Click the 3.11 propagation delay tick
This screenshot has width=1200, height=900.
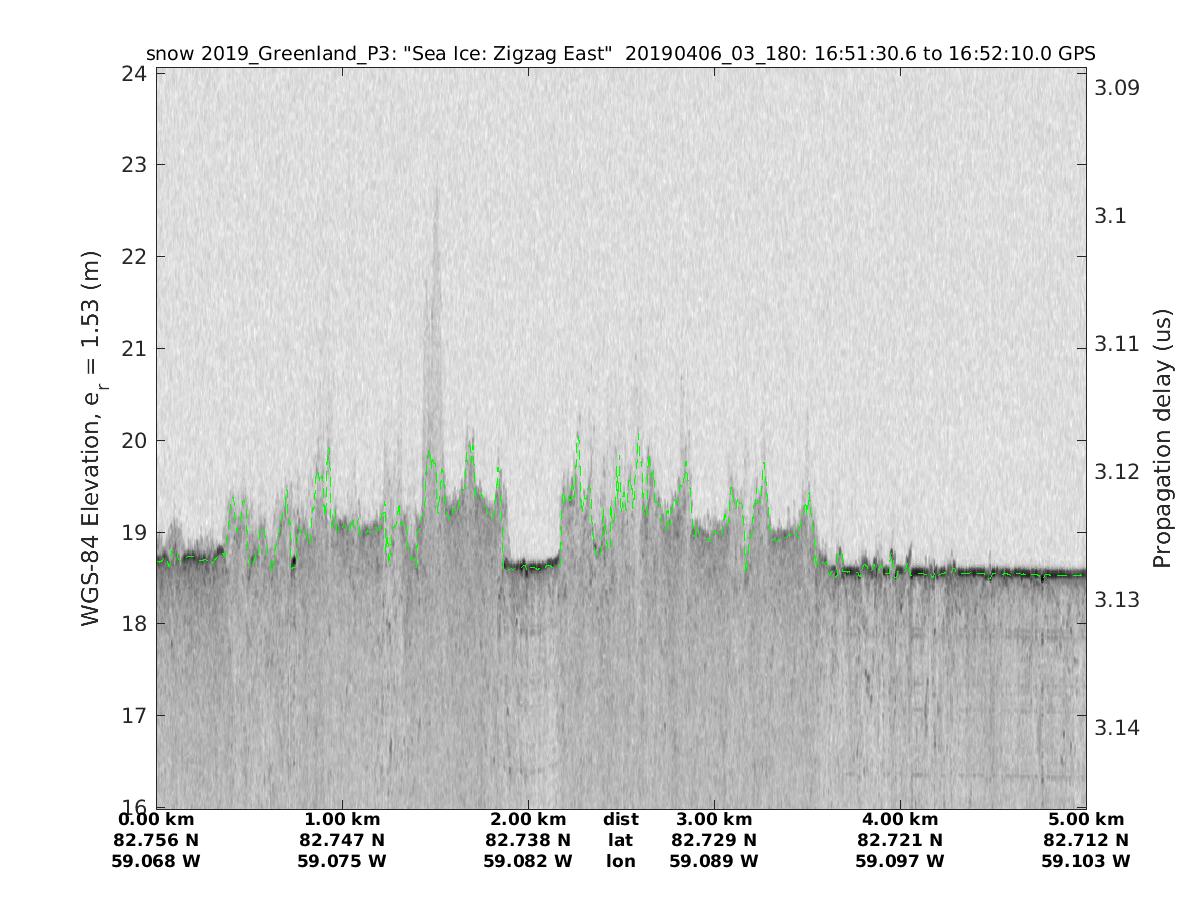click(1117, 344)
